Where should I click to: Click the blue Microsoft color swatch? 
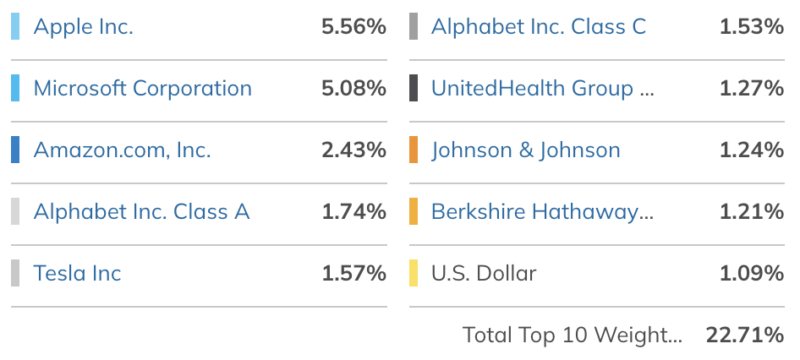coord(15,88)
